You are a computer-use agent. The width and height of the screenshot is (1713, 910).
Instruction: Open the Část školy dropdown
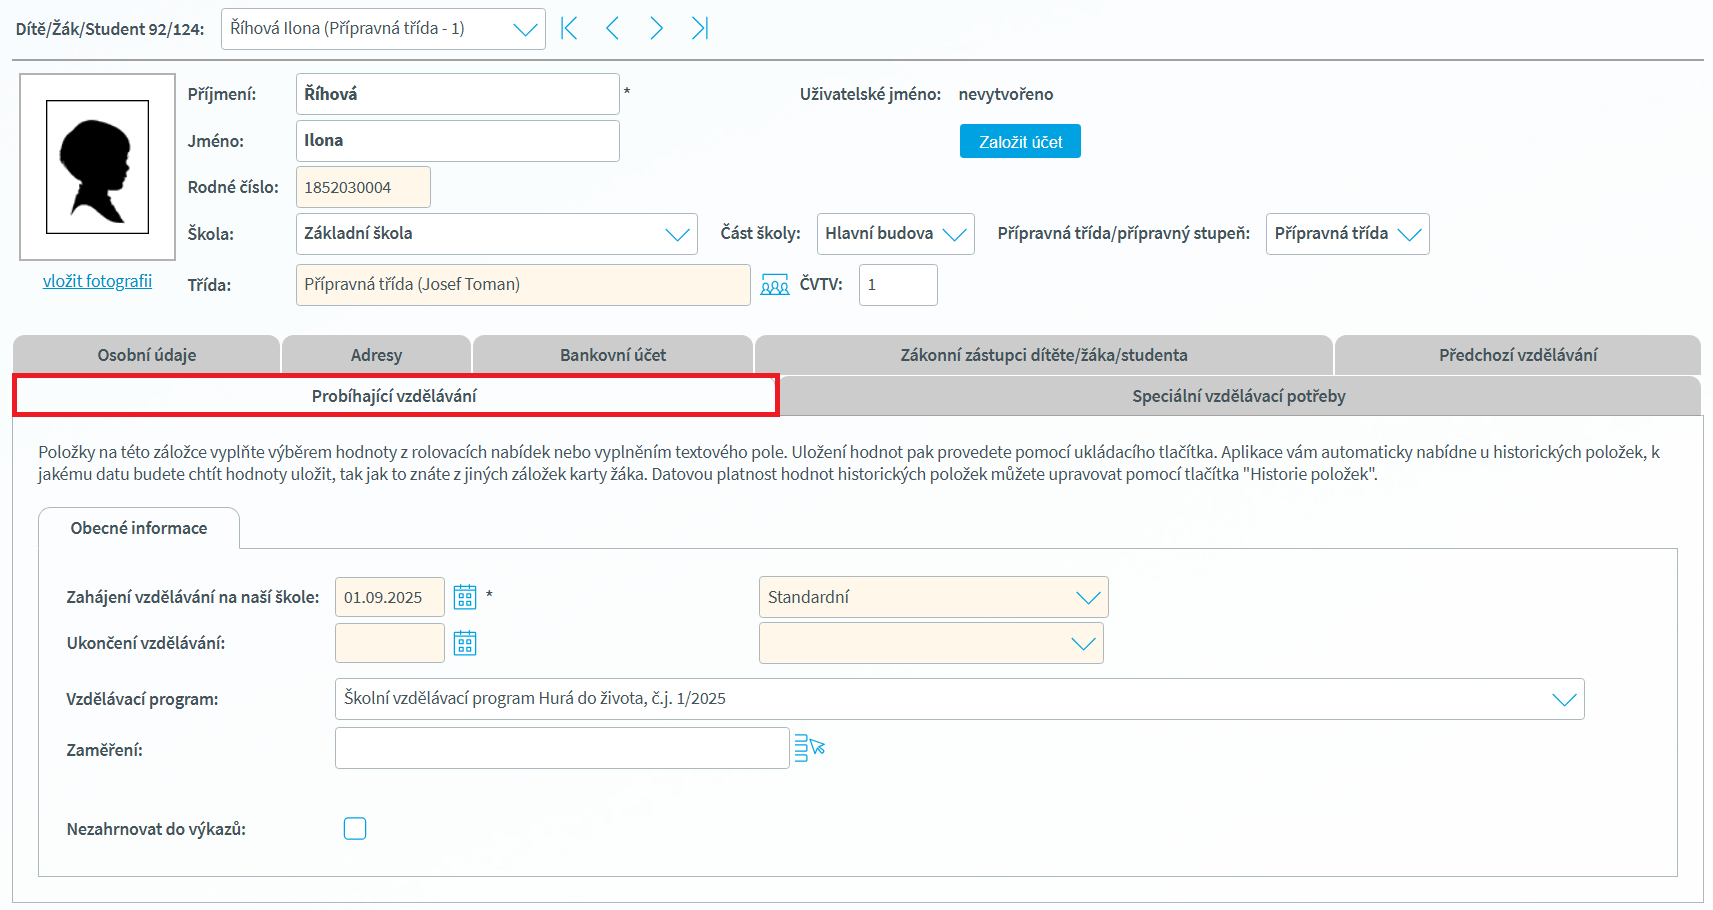[954, 234]
